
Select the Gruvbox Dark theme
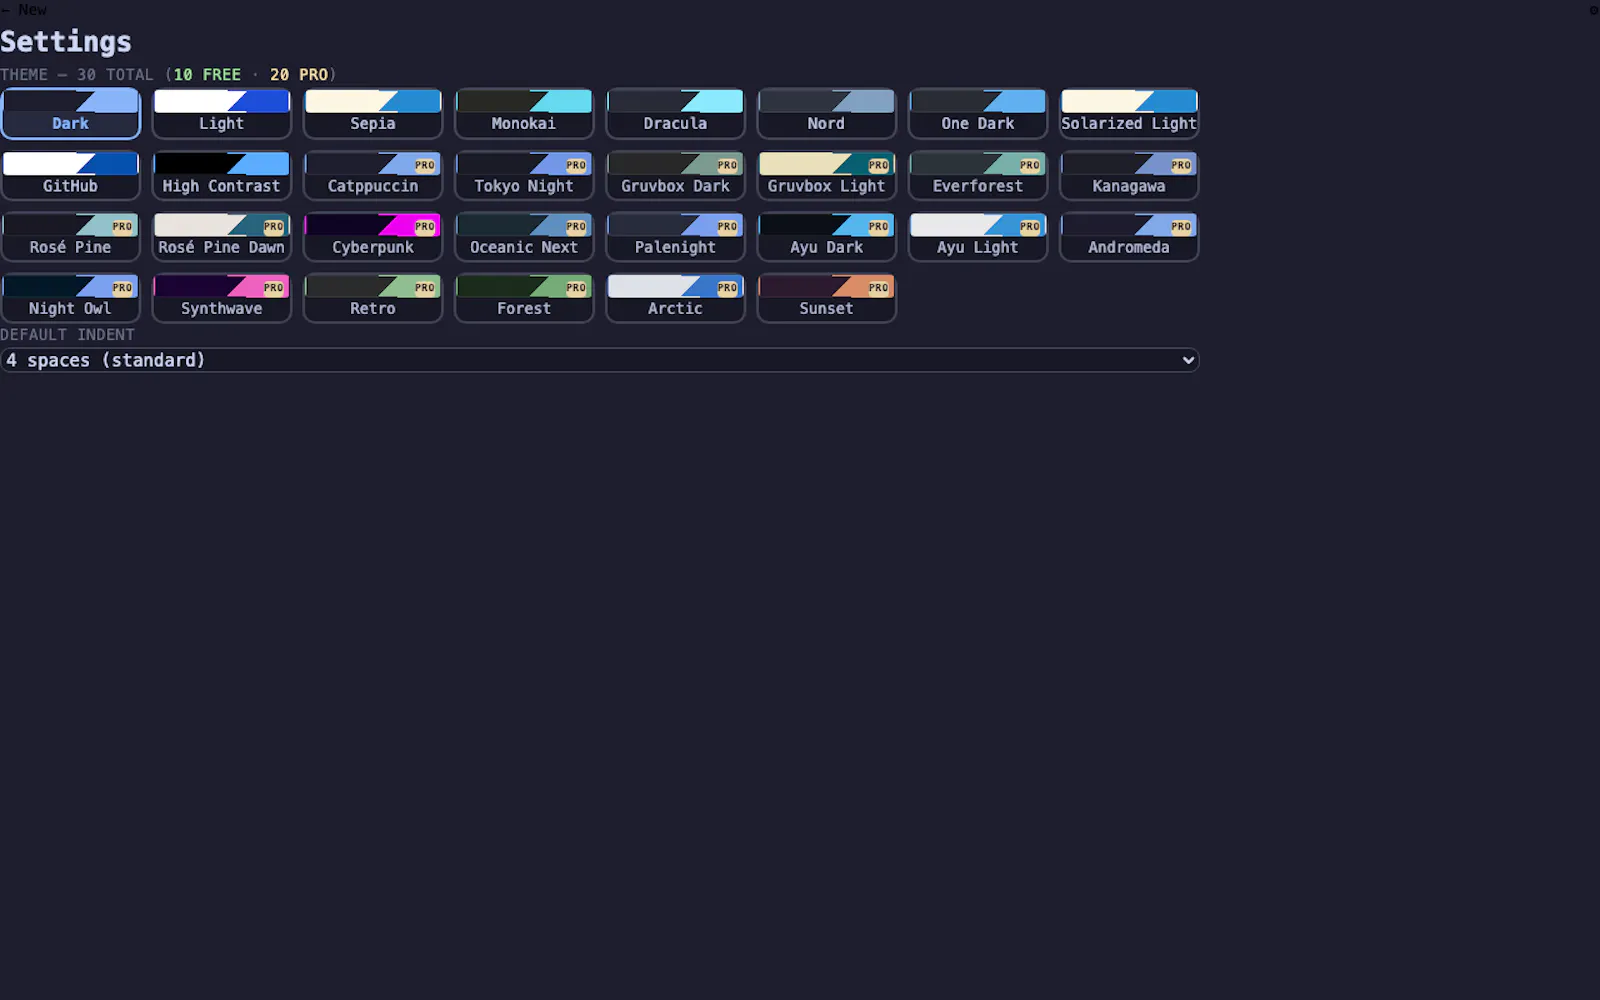(x=675, y=175)
